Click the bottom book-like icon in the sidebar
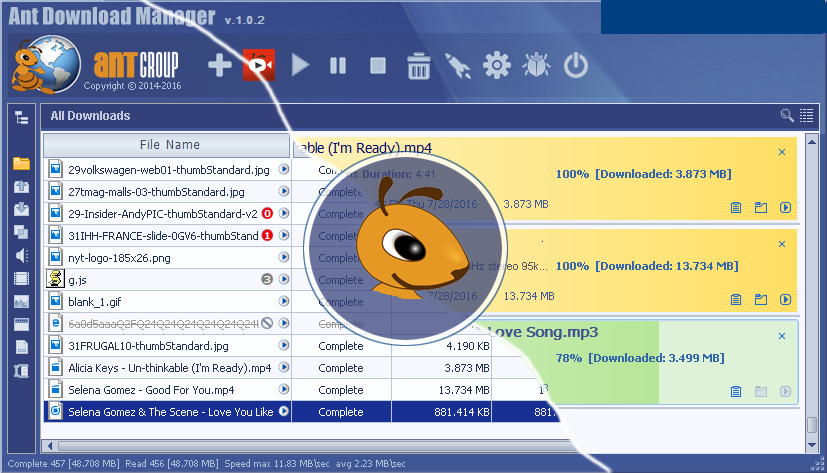 (22, 371)
